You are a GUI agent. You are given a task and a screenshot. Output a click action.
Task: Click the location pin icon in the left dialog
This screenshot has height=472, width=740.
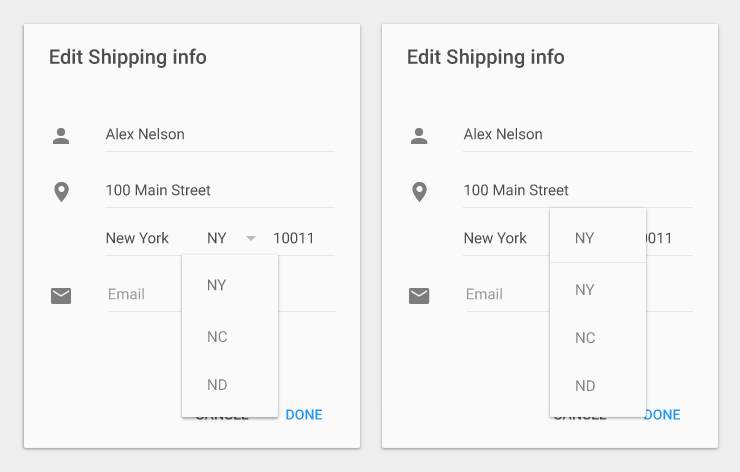[x=61, y=191]
